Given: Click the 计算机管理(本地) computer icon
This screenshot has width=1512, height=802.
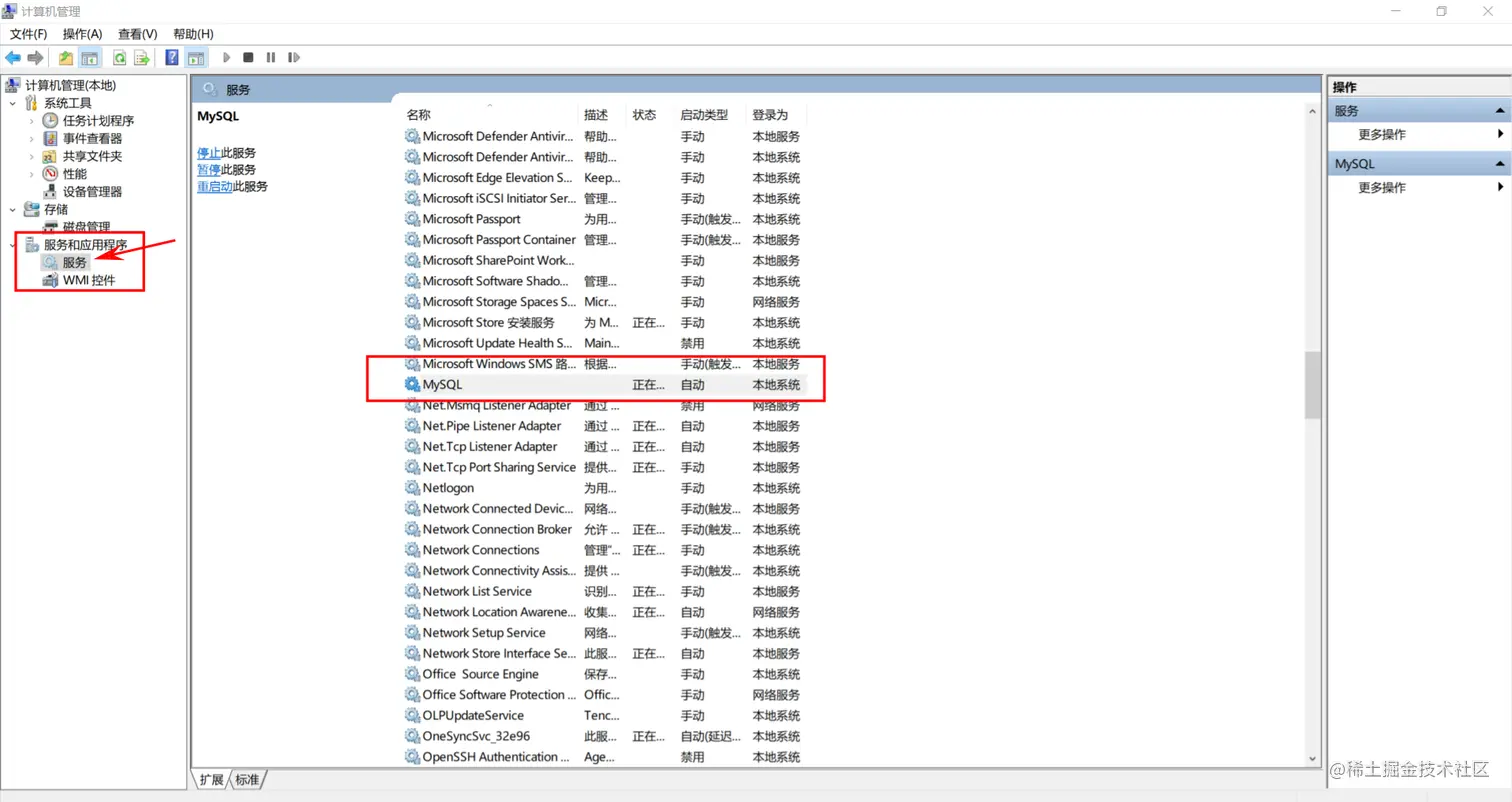Looking at the screenshot, I should click(13, 86).
